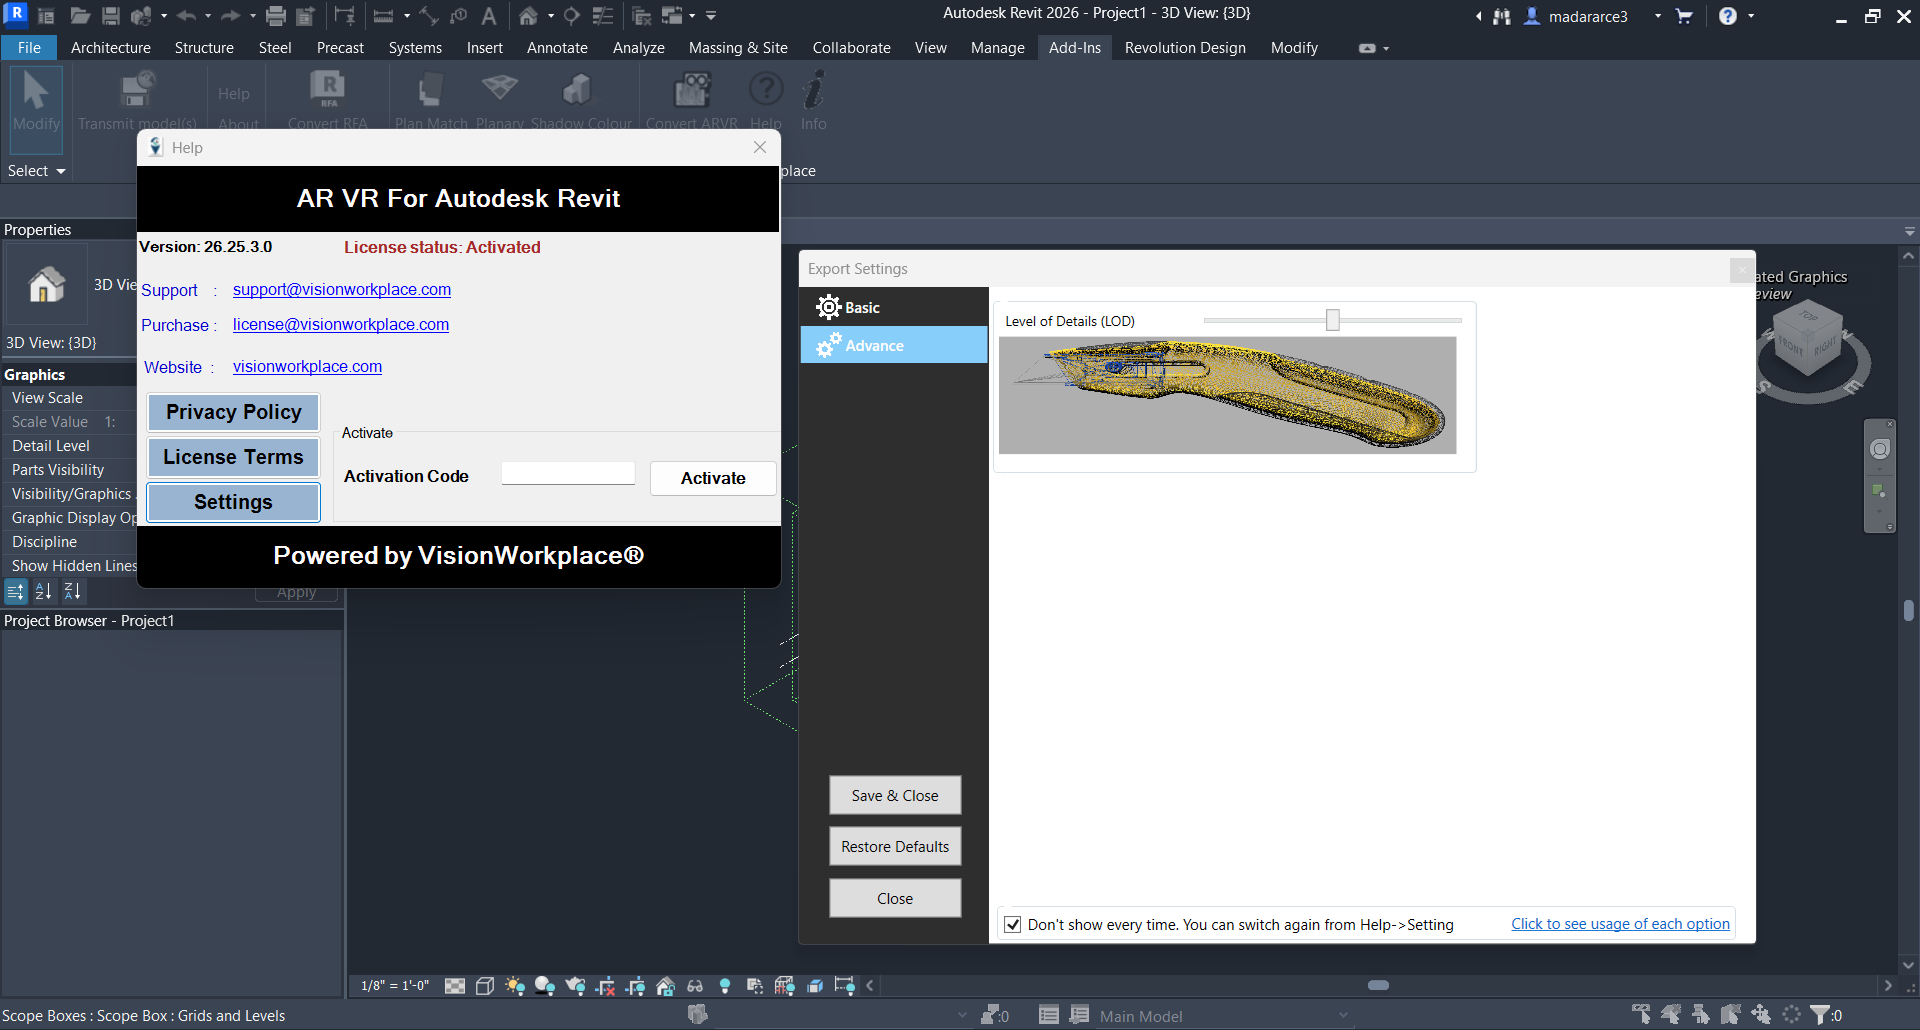
Task: Switch to Architecture ribbon tab
Action: pyautogui.click(x=111, y=47)
